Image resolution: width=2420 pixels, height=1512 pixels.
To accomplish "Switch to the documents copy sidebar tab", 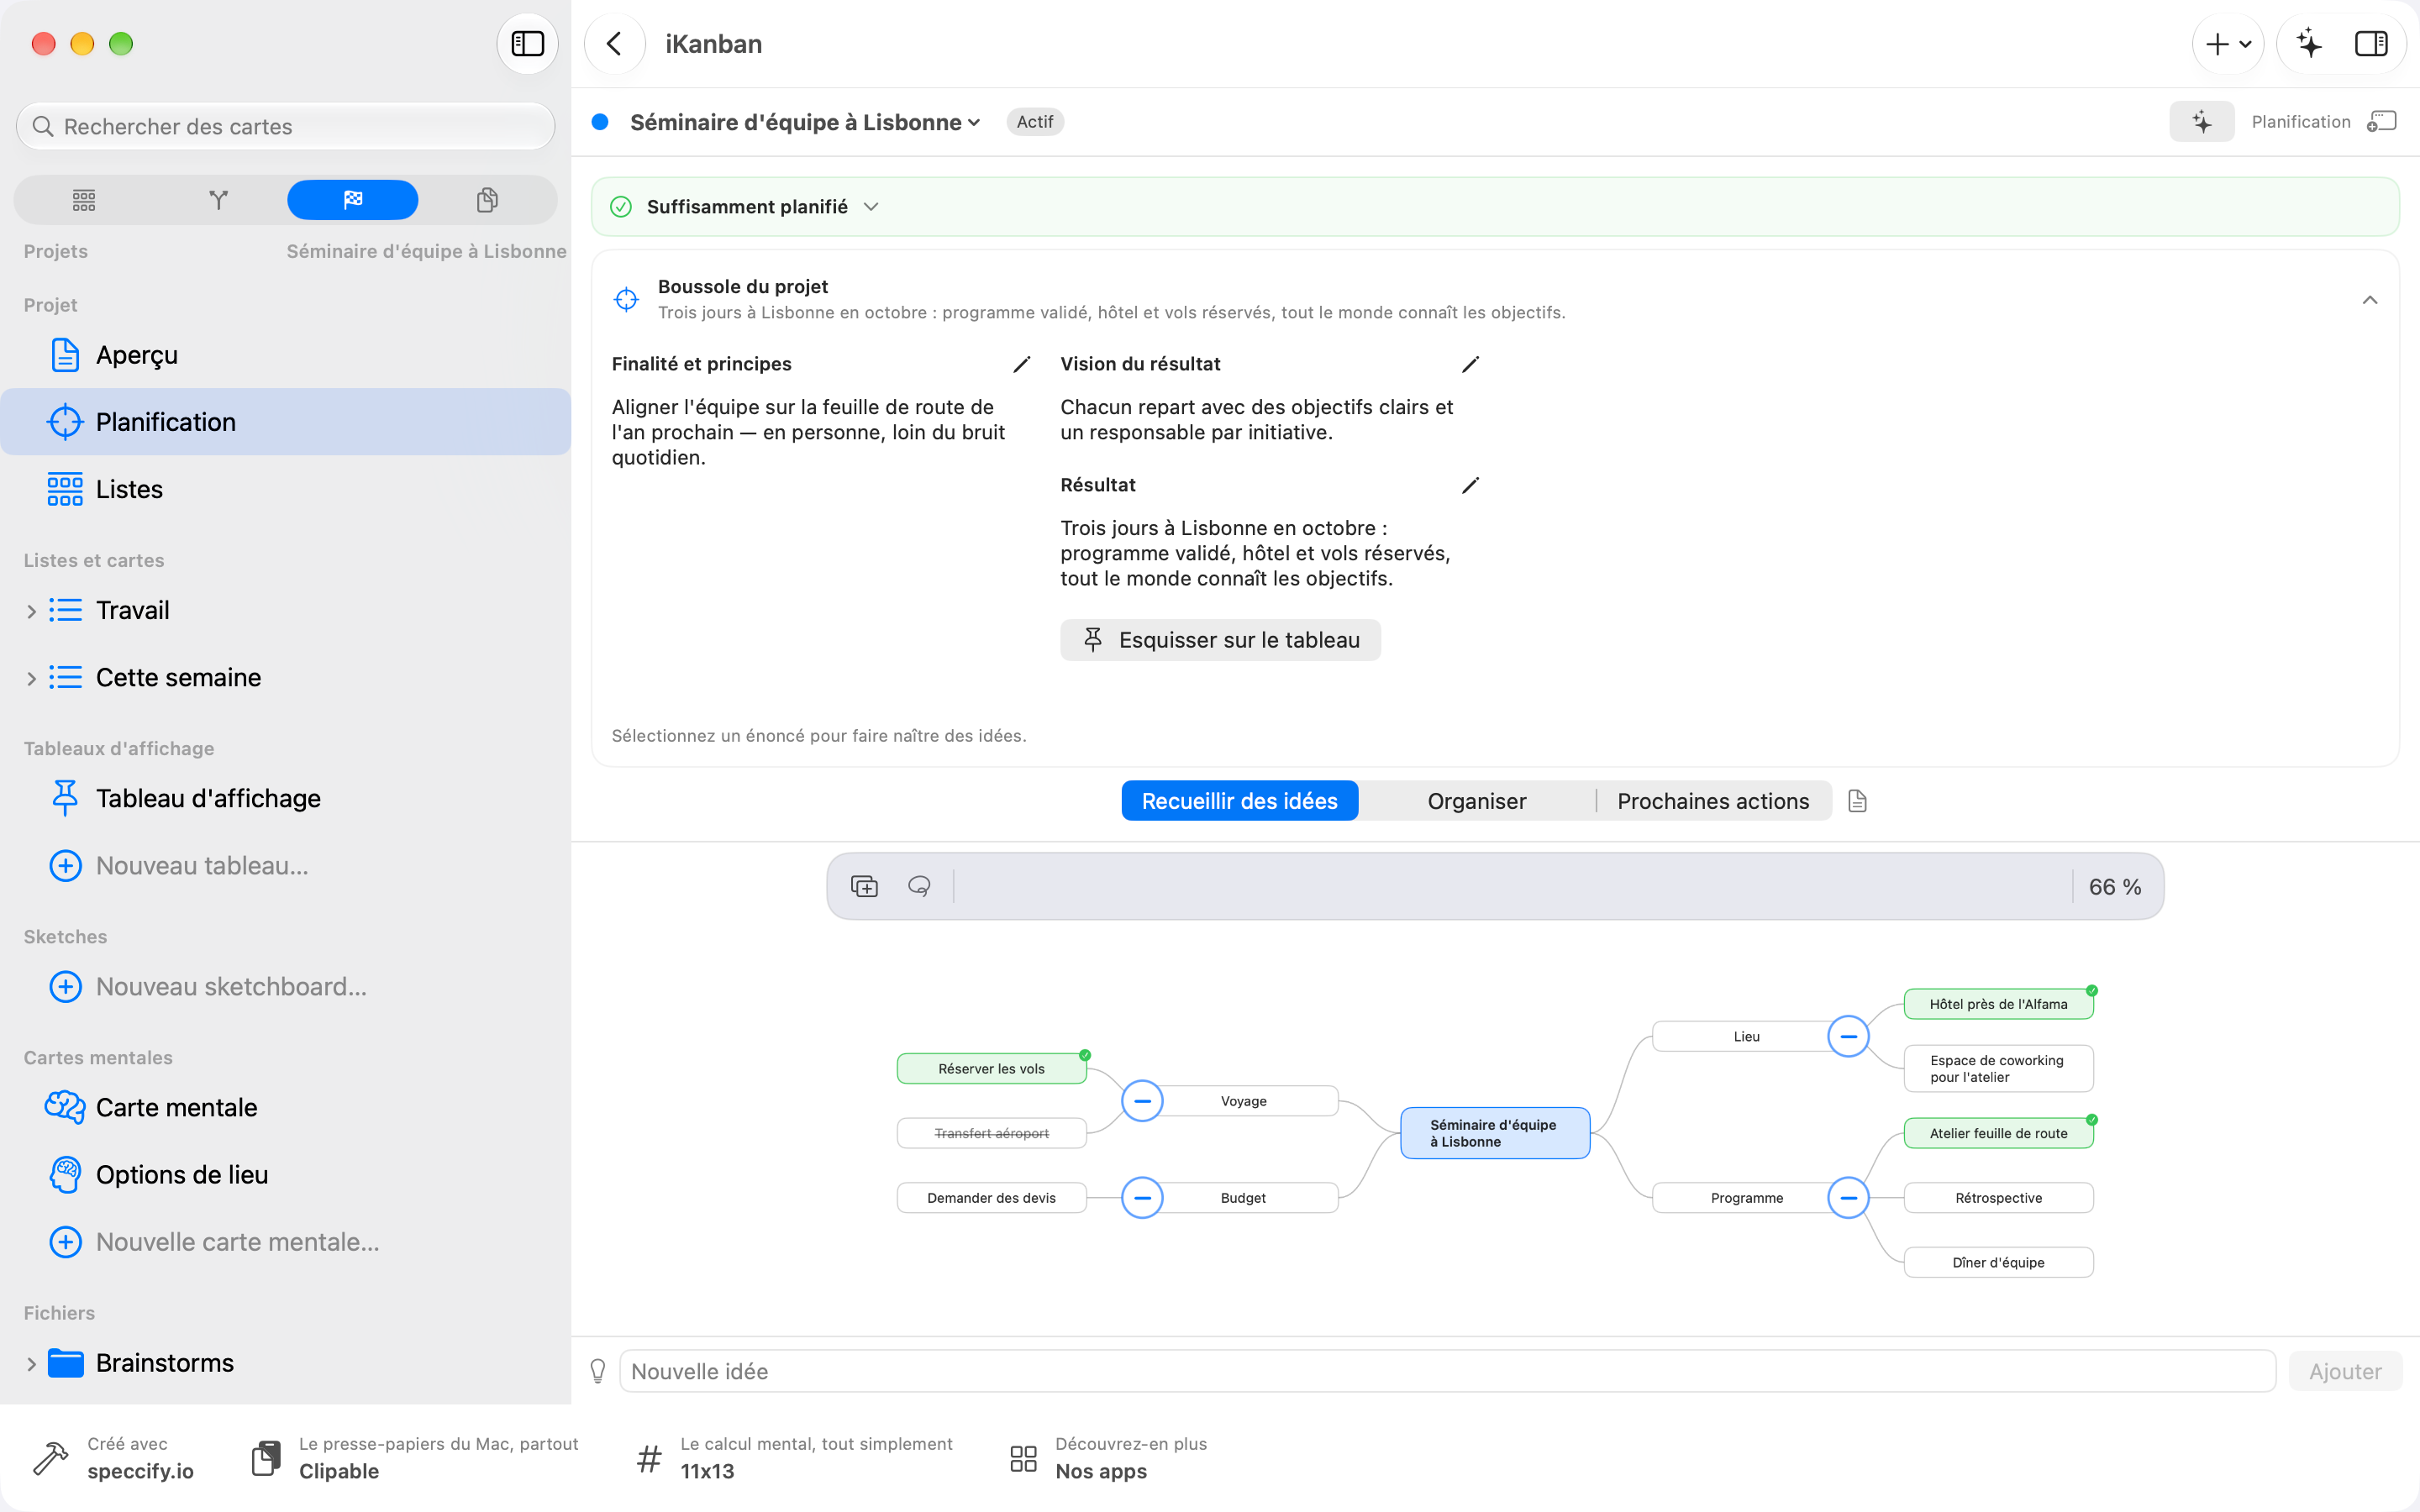I will [x=487, y=200].
